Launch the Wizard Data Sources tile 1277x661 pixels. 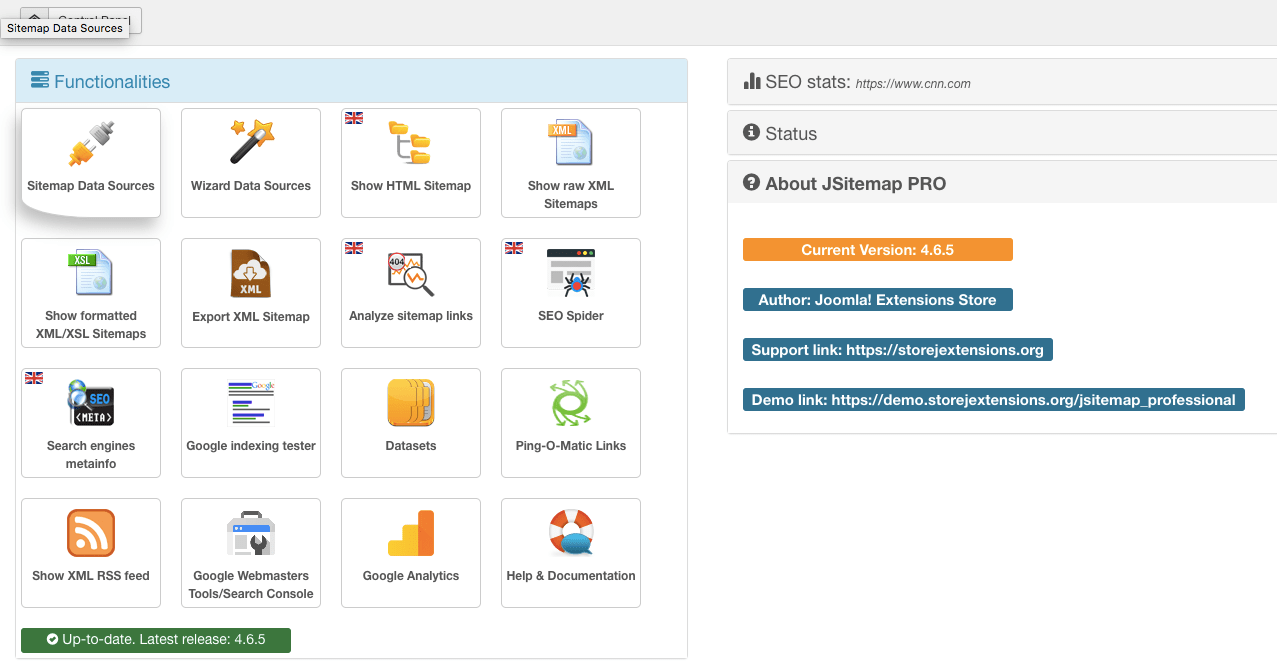pos(251,163)
